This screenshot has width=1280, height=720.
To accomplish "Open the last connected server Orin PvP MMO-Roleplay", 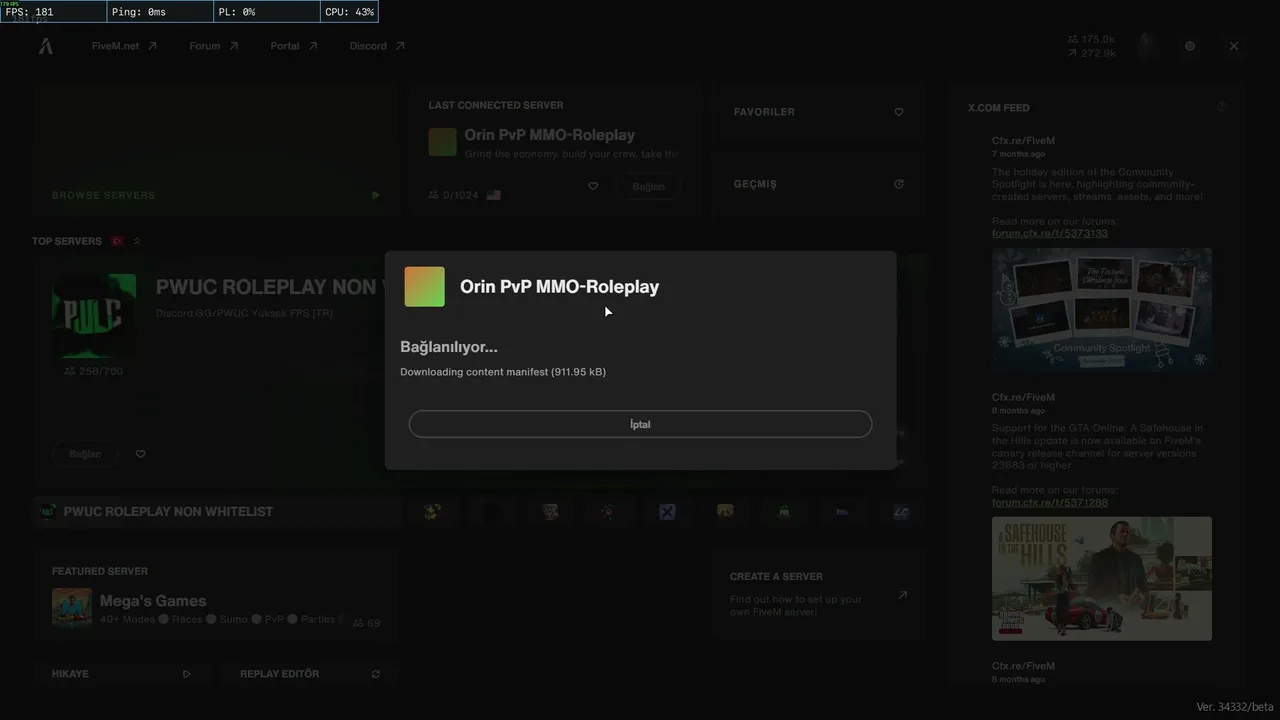I will [549, 135].
